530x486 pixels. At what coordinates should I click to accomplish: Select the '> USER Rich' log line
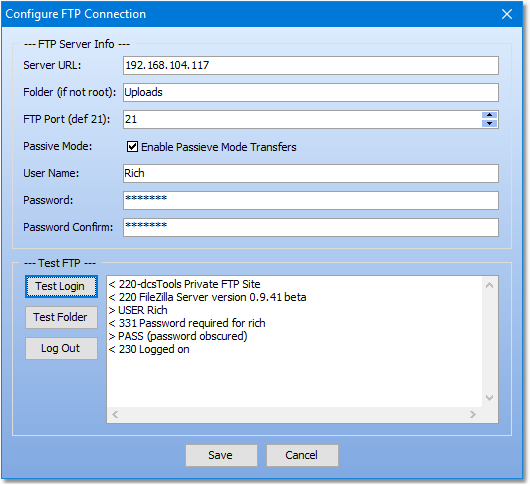coord(138,310)
